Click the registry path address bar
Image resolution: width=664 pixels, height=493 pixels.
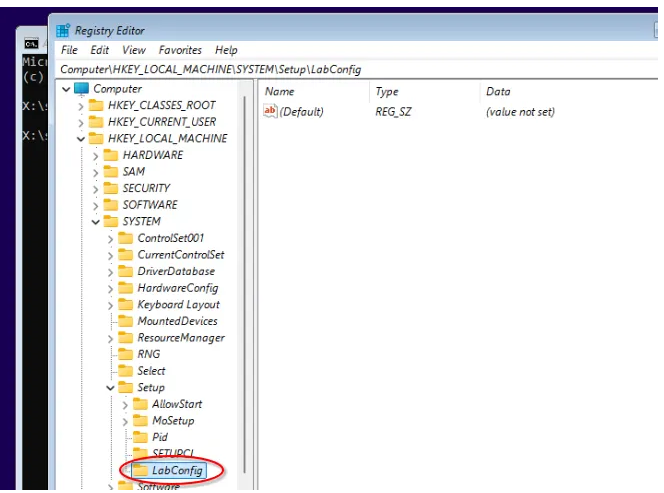300,69
